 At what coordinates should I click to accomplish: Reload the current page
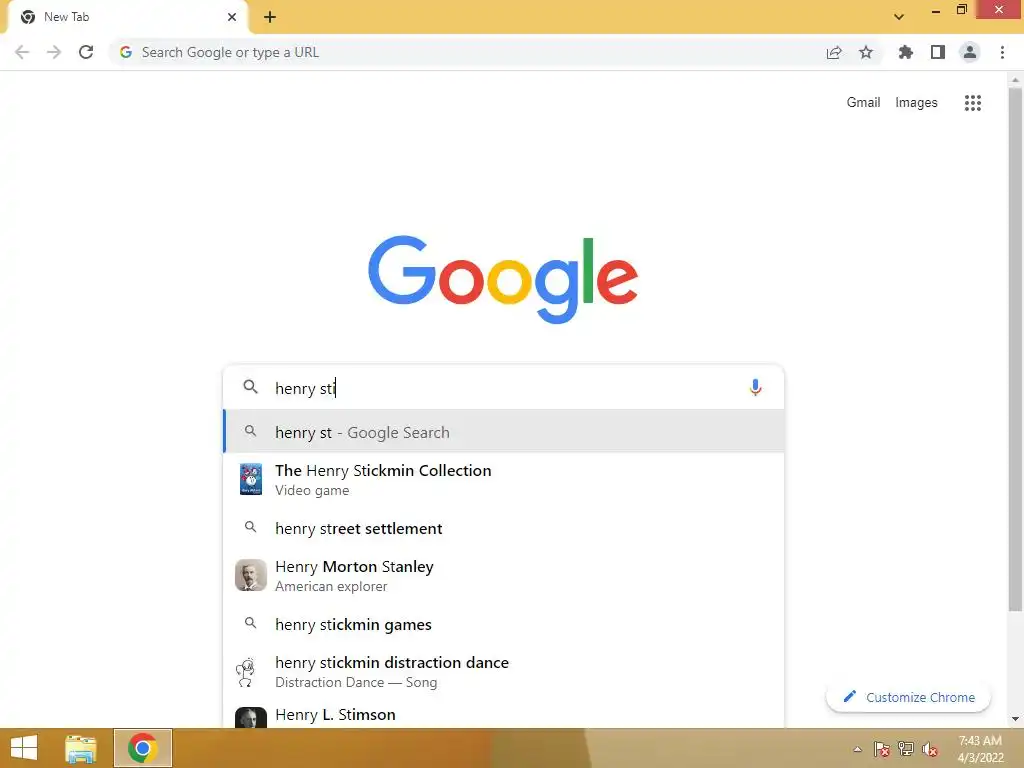[x=86, y=52]
